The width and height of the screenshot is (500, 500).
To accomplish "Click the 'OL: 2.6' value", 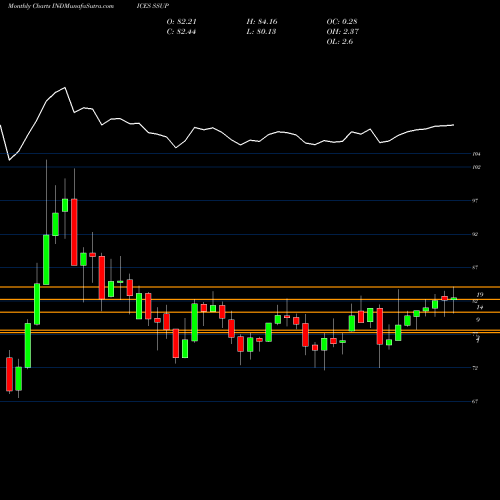I will click(340, 42).
